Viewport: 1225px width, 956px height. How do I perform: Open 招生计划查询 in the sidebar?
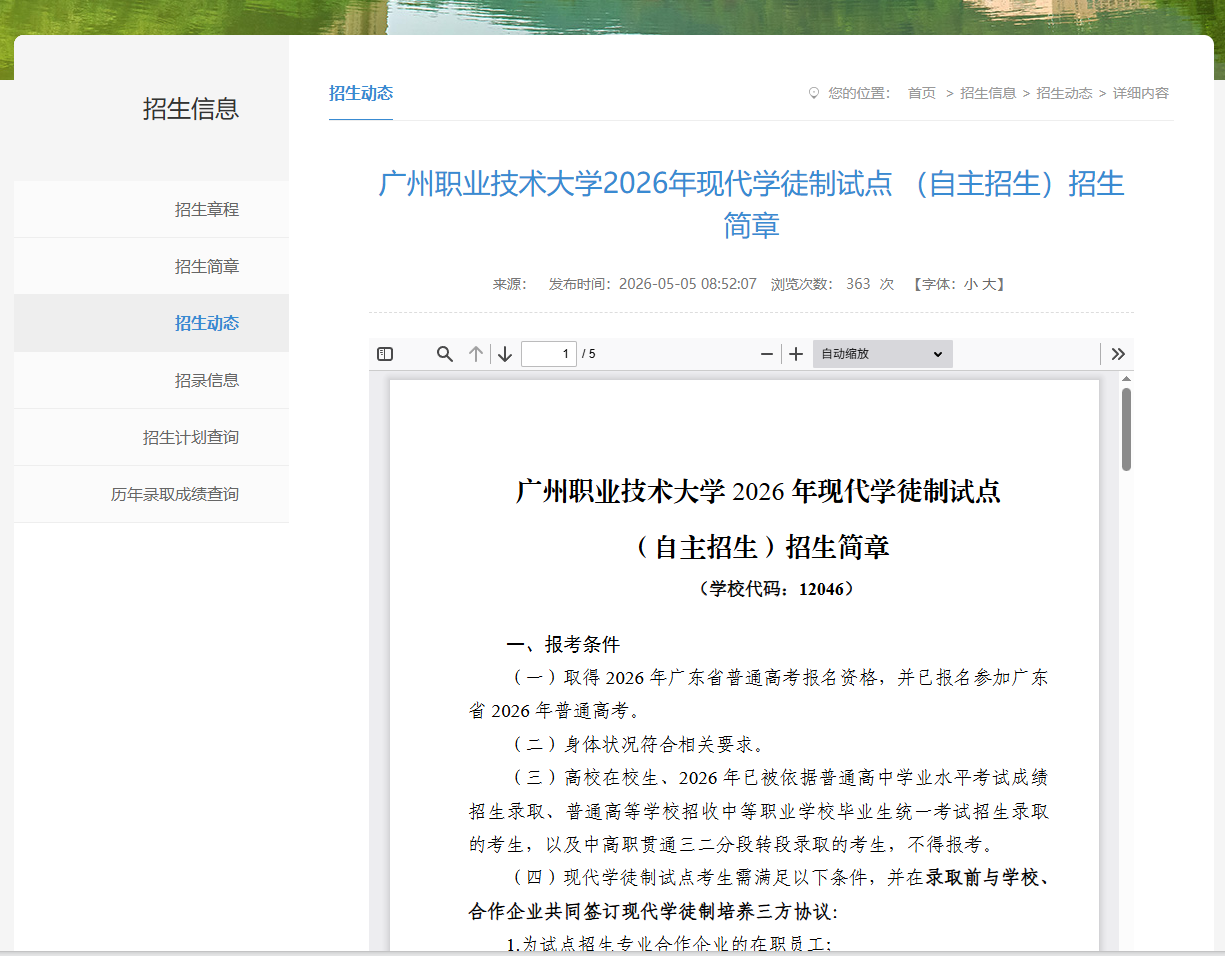click(191, 437)
